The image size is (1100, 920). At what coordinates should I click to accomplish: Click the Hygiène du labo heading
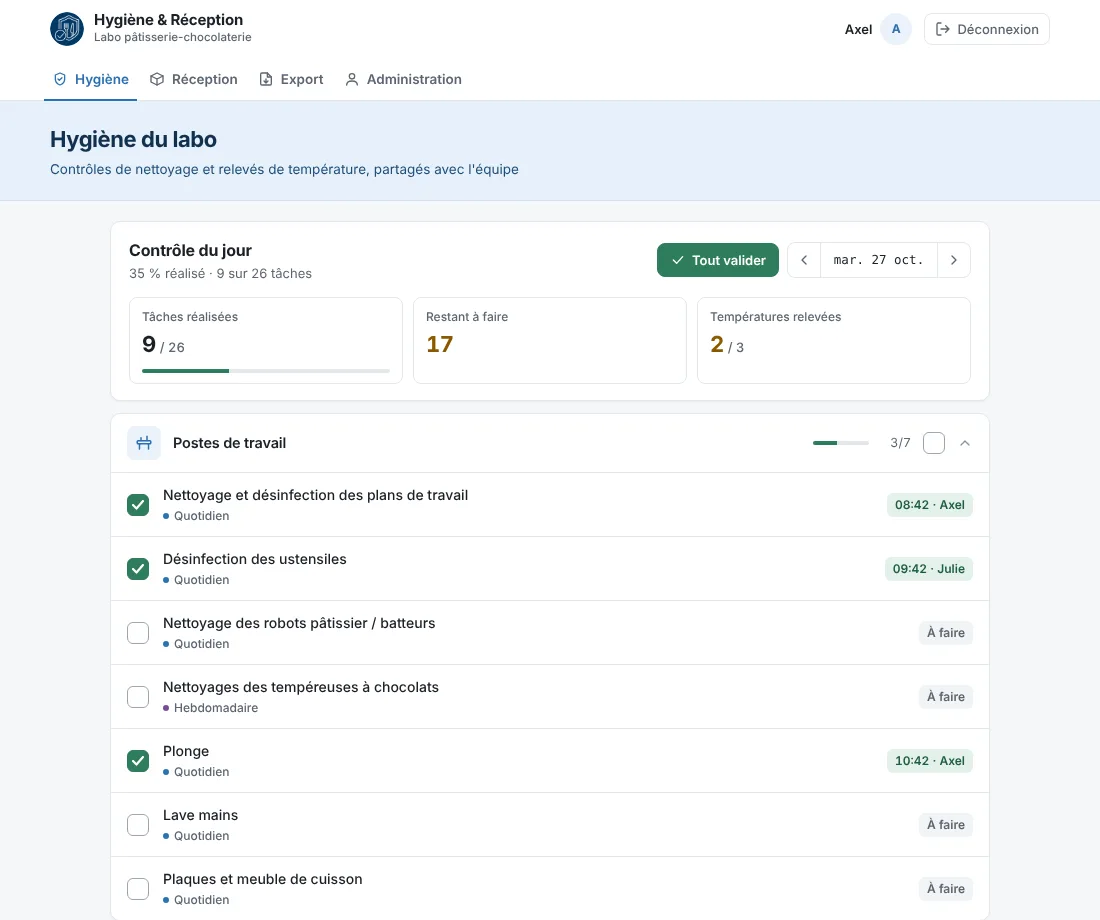pos(133,140)
